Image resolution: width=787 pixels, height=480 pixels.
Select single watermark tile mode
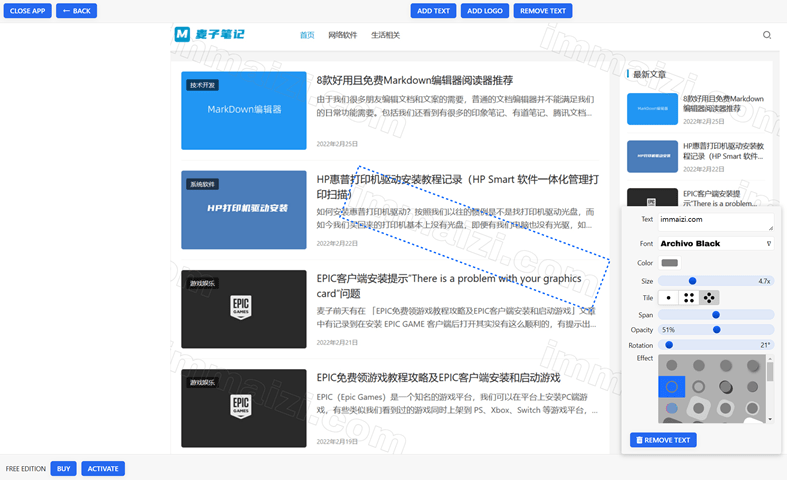tap(668, 298)
